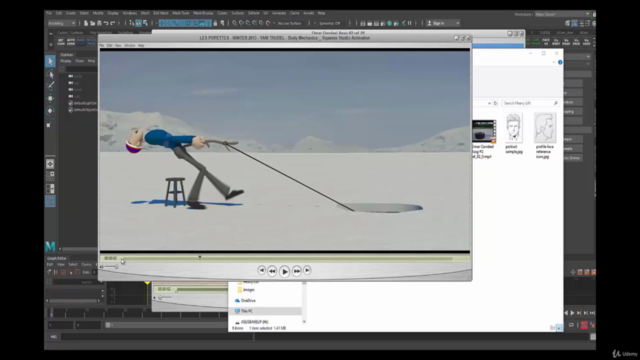The image size is (640, 360).
Task: Select the Maya Select tool arrow
Action: point(50,62)
